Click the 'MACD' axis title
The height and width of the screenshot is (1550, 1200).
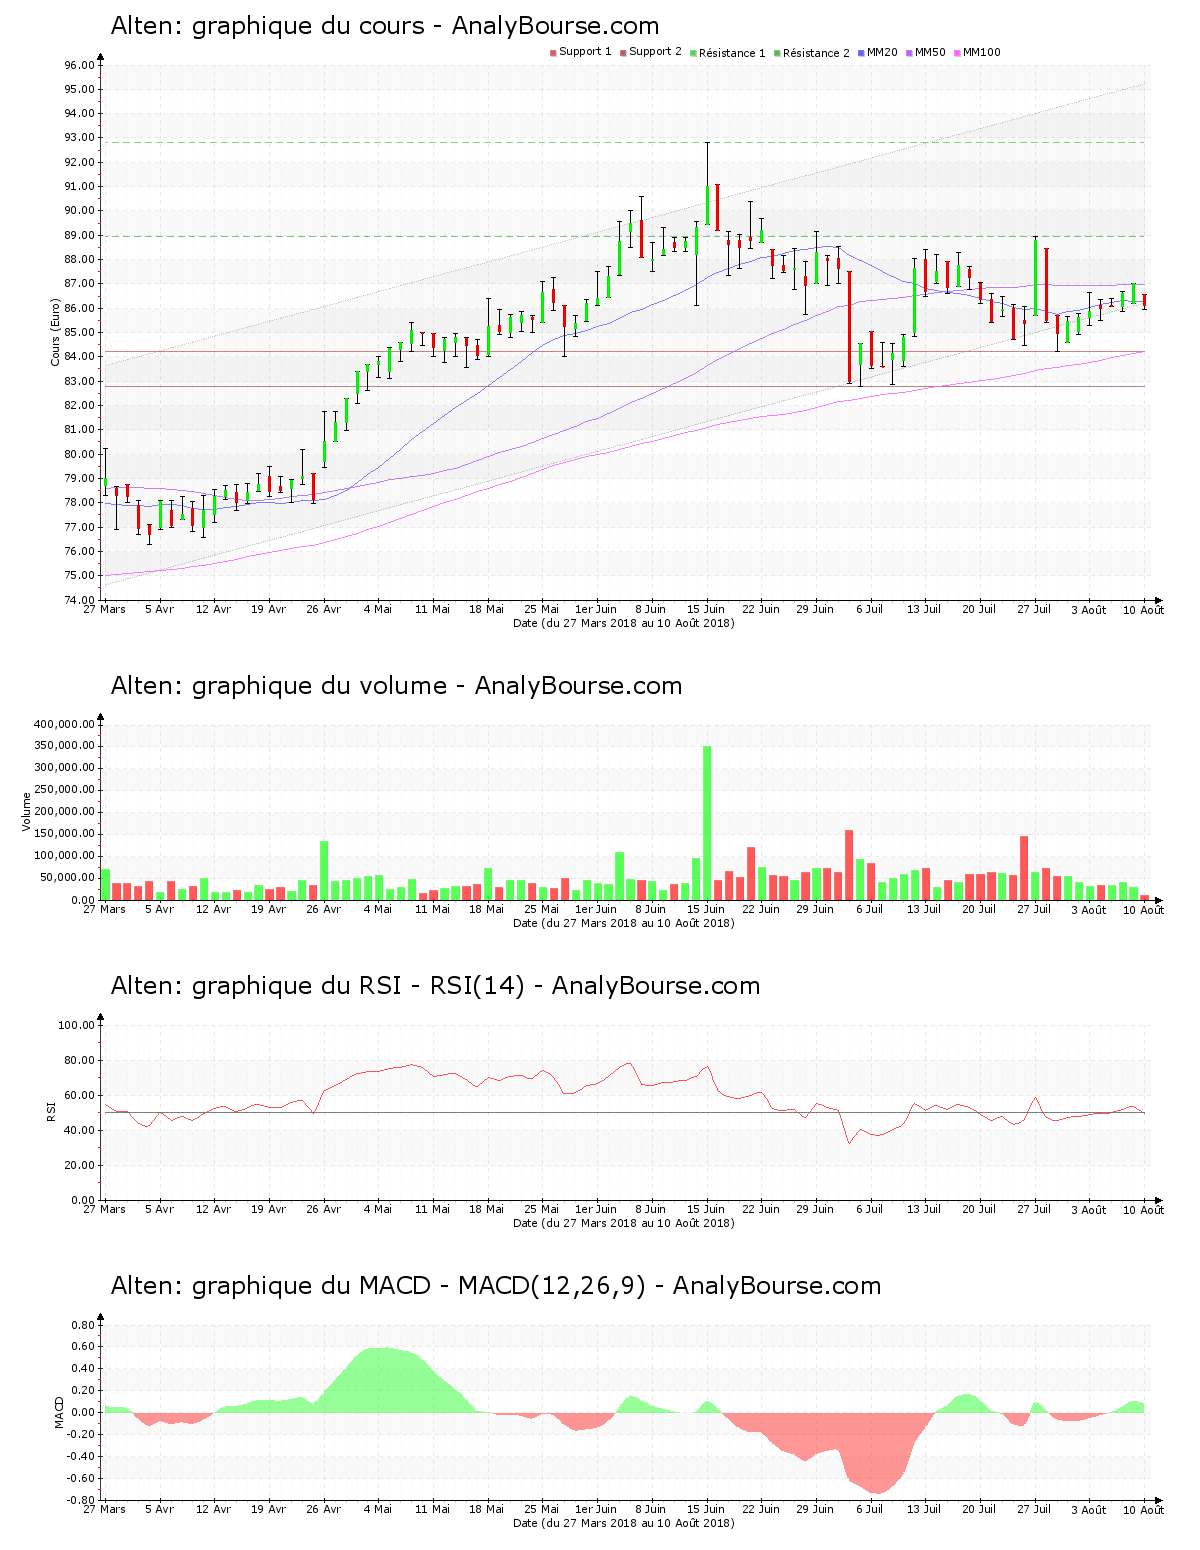59,1412
